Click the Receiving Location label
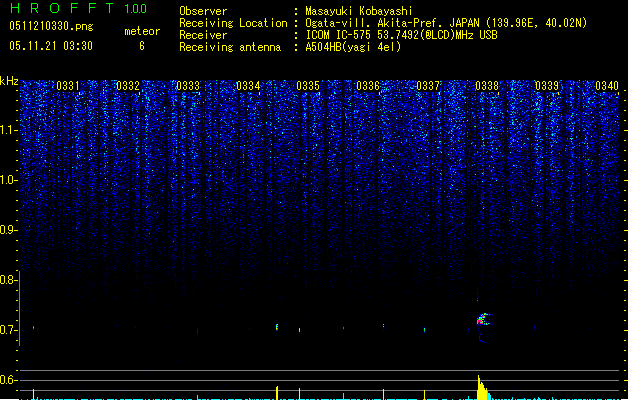This screenshot has width=629, height=400. point(233,23)
